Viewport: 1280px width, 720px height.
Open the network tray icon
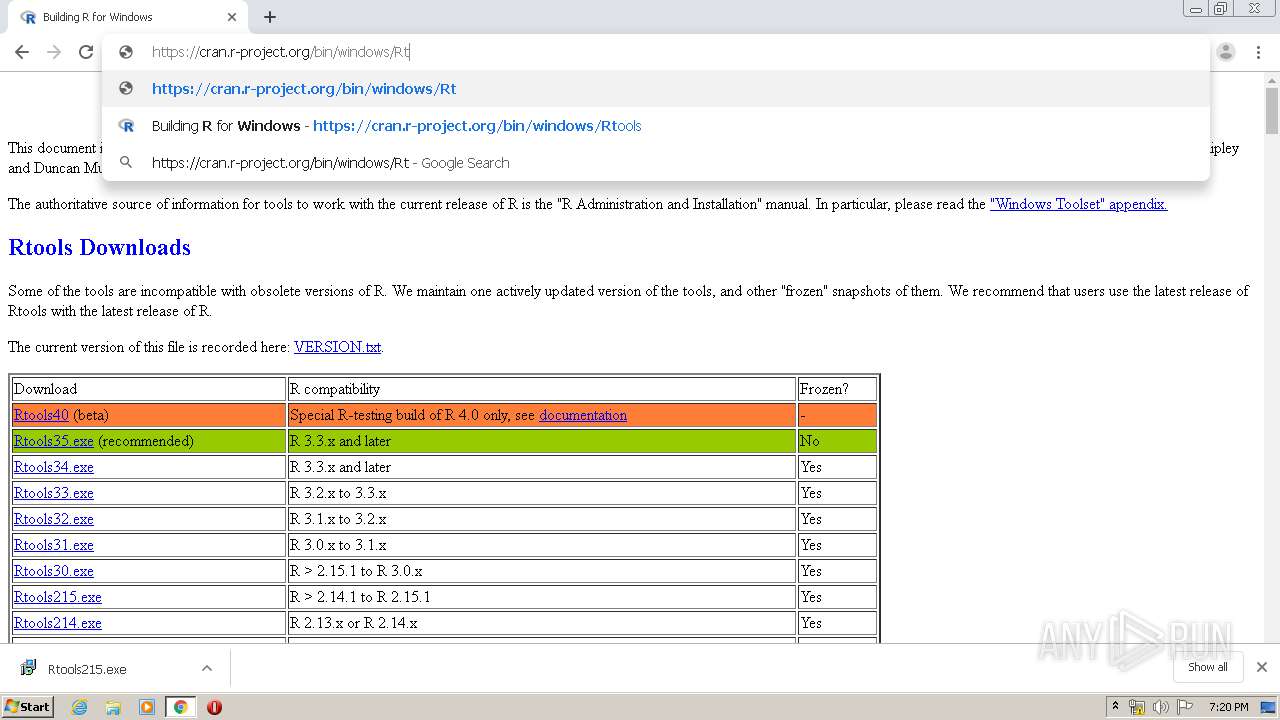1137,707
